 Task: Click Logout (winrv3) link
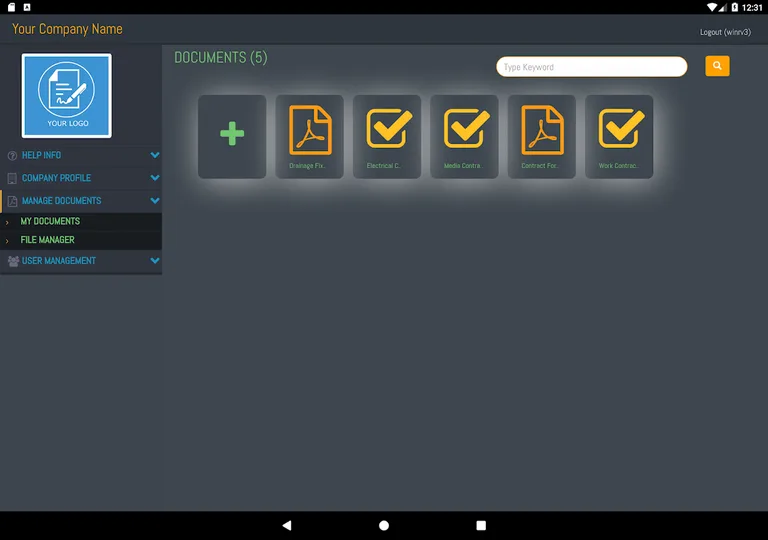725,32
